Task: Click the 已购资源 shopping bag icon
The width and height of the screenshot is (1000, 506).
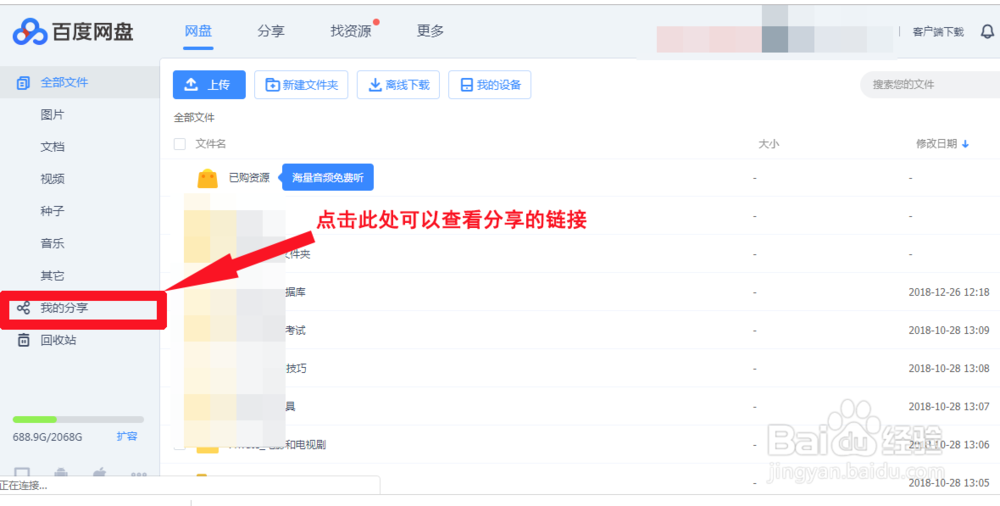Action: [207, 178]
